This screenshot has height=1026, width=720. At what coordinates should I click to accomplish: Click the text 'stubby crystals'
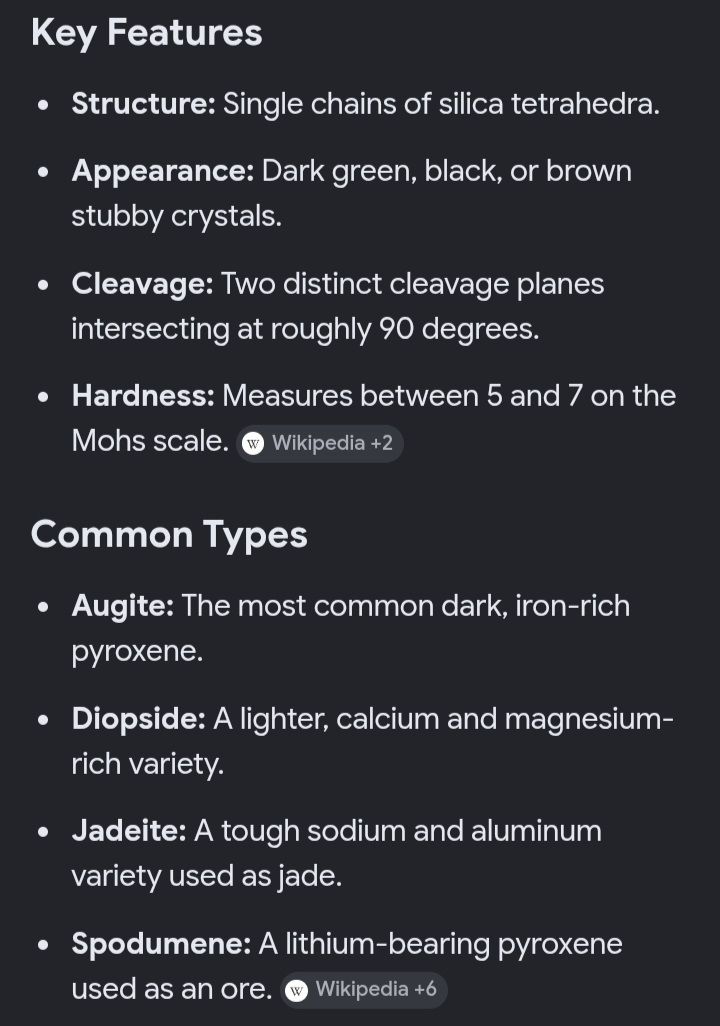coord(175,217)
